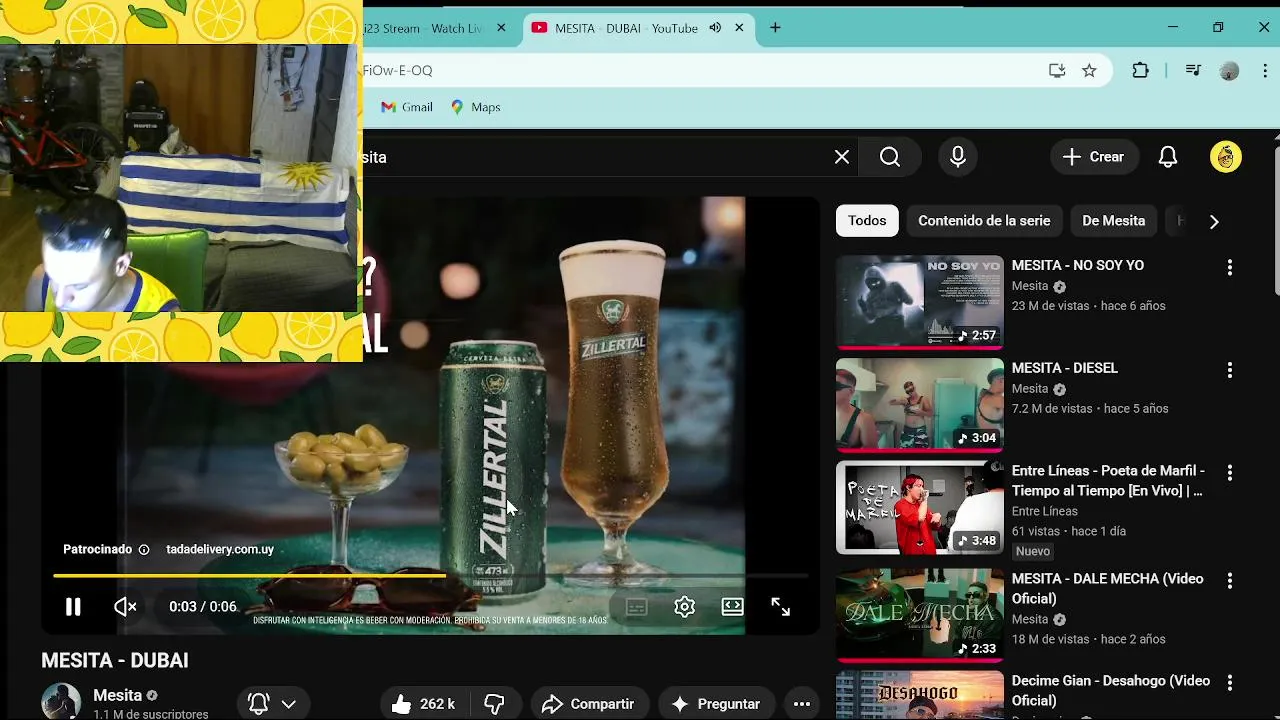The width and height of the screenshot is (1280, 720).
Task: Enter fullscreen in the video player
Action: [780, 607]
